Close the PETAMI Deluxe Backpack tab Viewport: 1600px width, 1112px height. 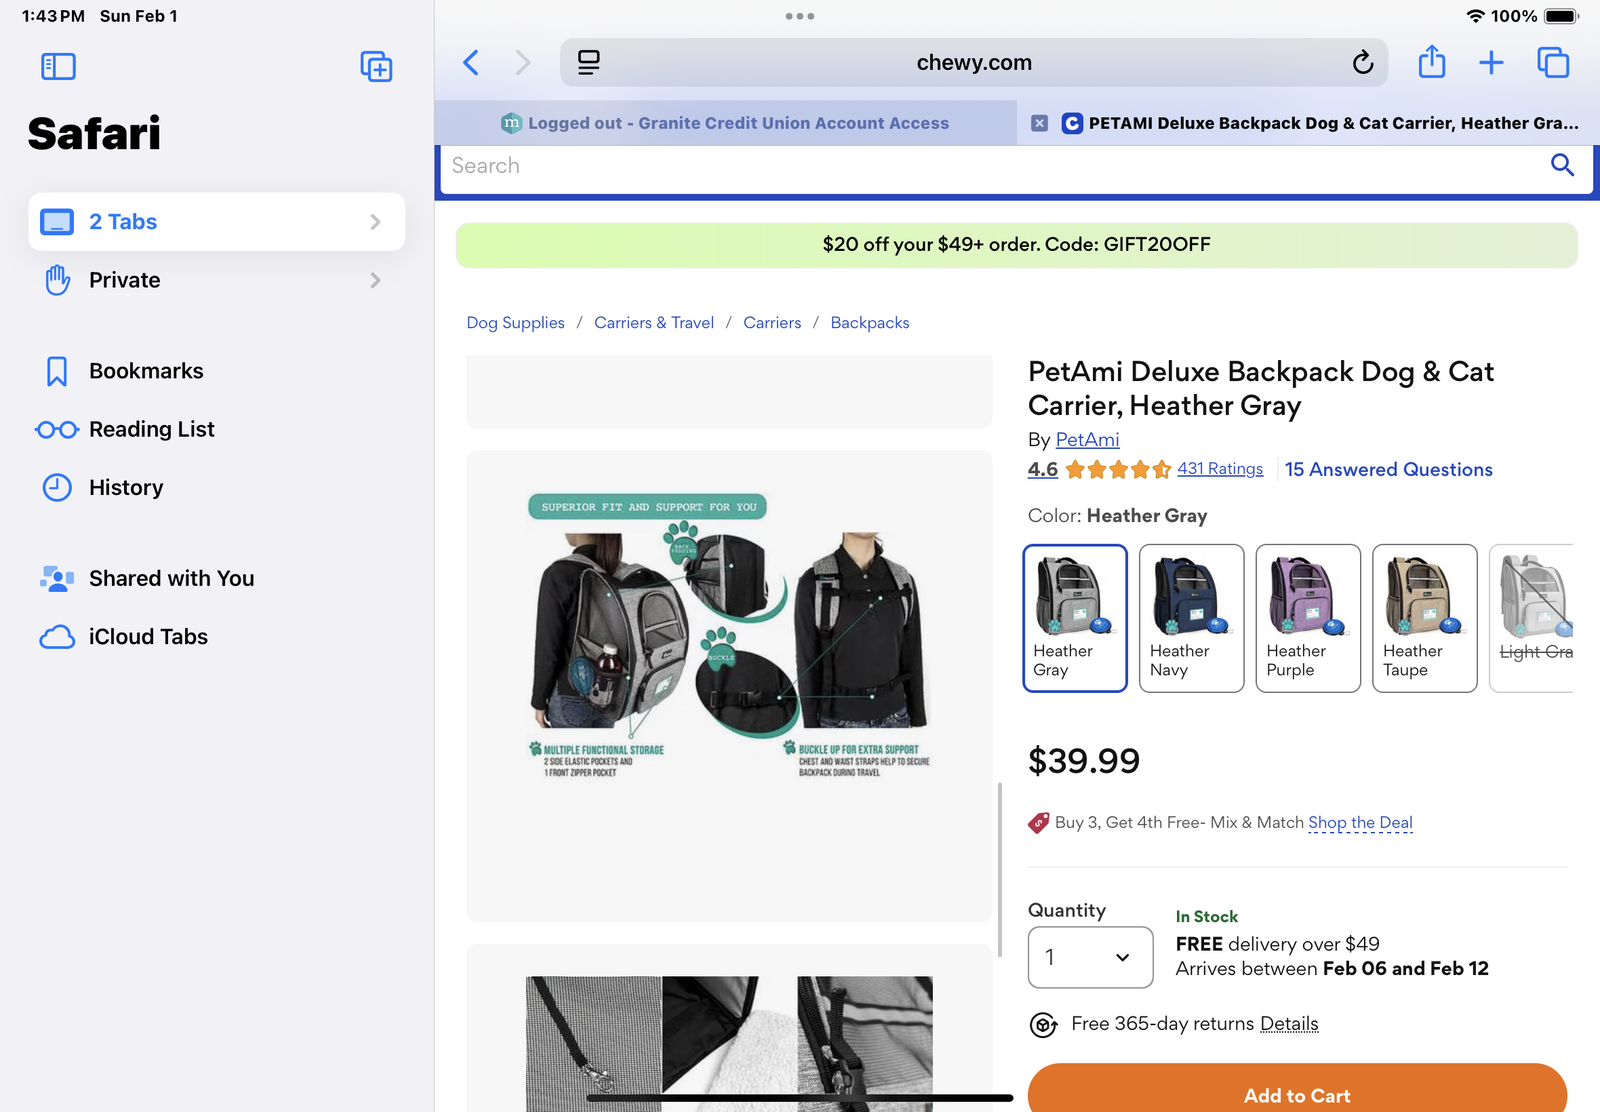pos(1040,123)
